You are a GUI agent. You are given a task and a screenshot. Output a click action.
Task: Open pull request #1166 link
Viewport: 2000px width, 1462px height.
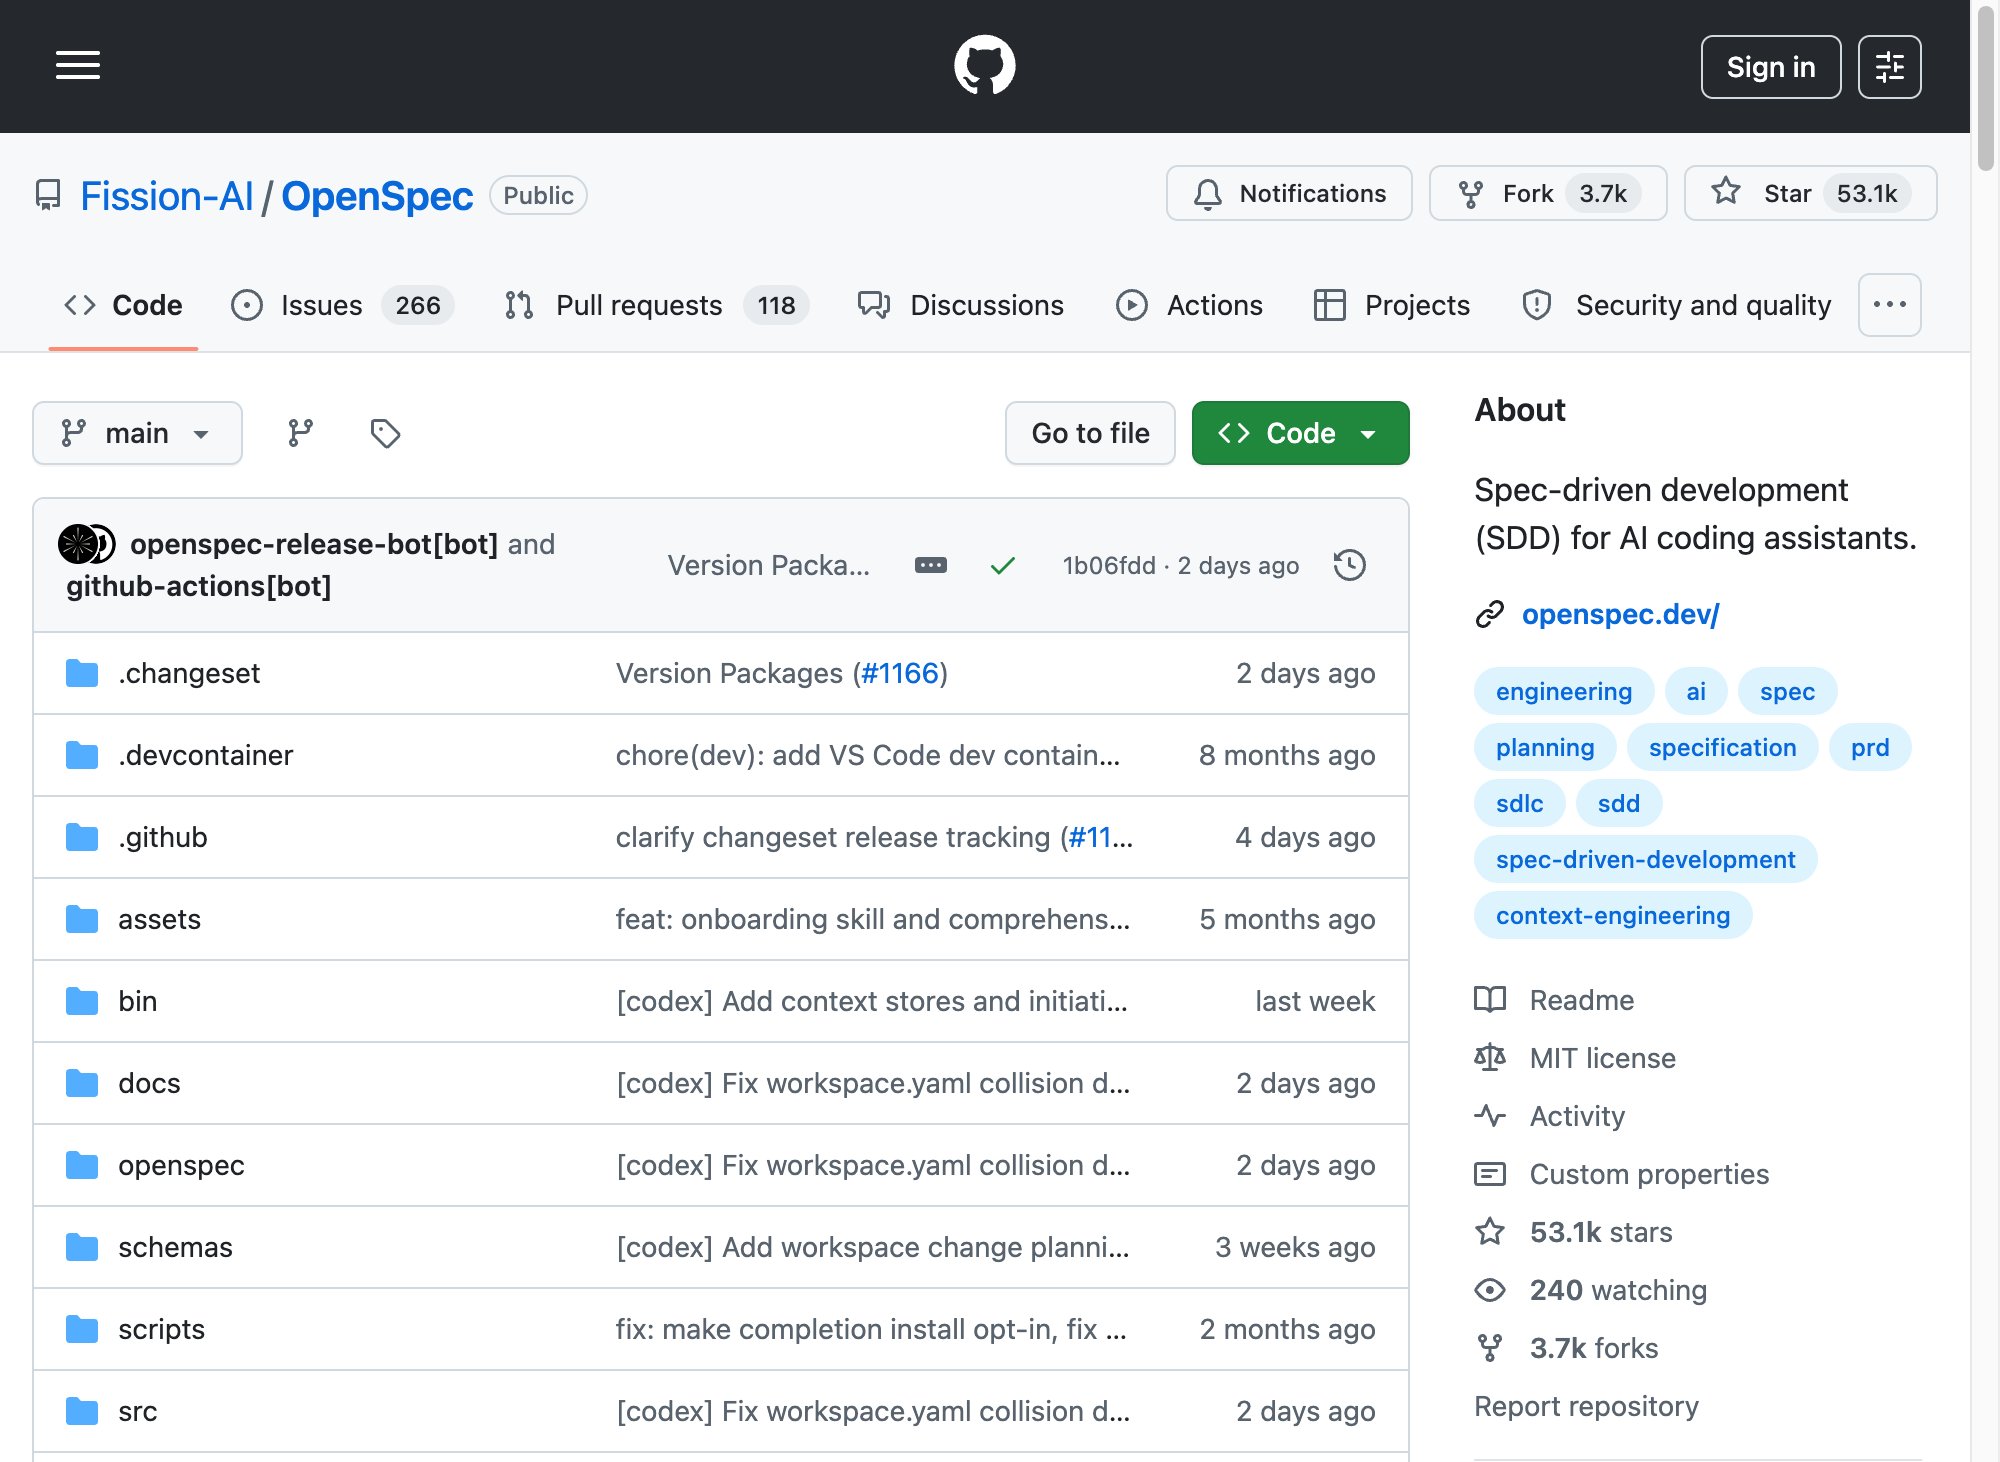(900, 673)
